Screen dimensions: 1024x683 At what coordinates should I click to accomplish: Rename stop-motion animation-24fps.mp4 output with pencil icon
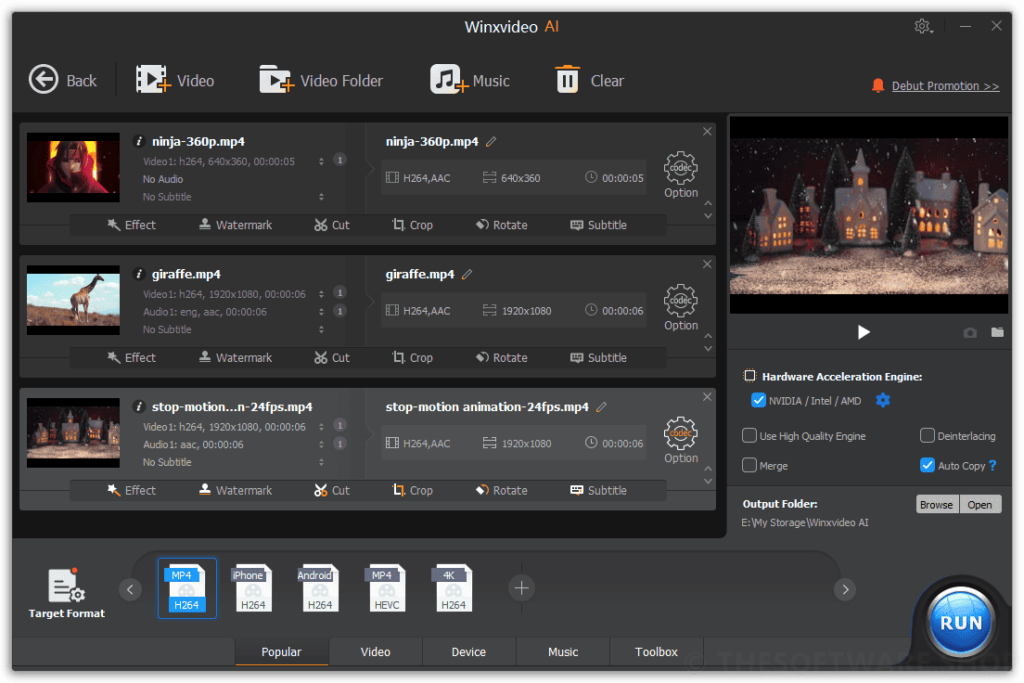pyautogui.click(x=601, y=406)
